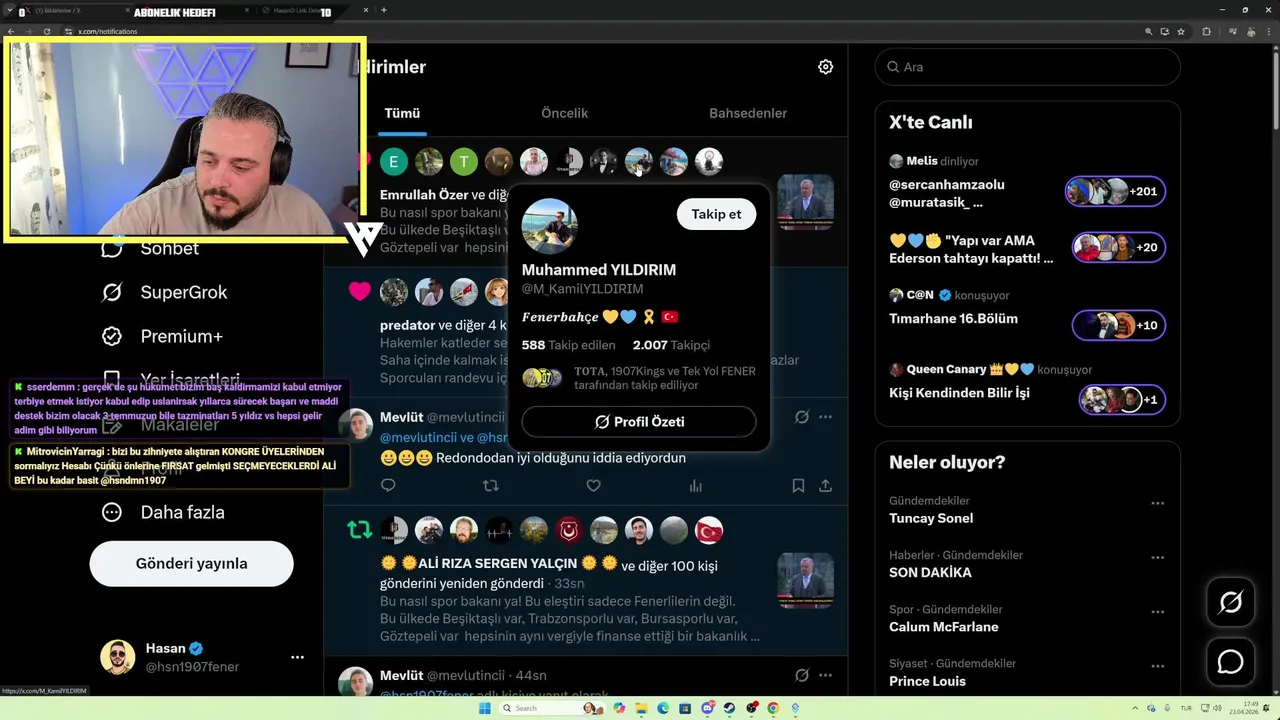Click the SuperGrok sidebar icon
This screenshot has width=1280, height=720.
click(x=112, y=293)
